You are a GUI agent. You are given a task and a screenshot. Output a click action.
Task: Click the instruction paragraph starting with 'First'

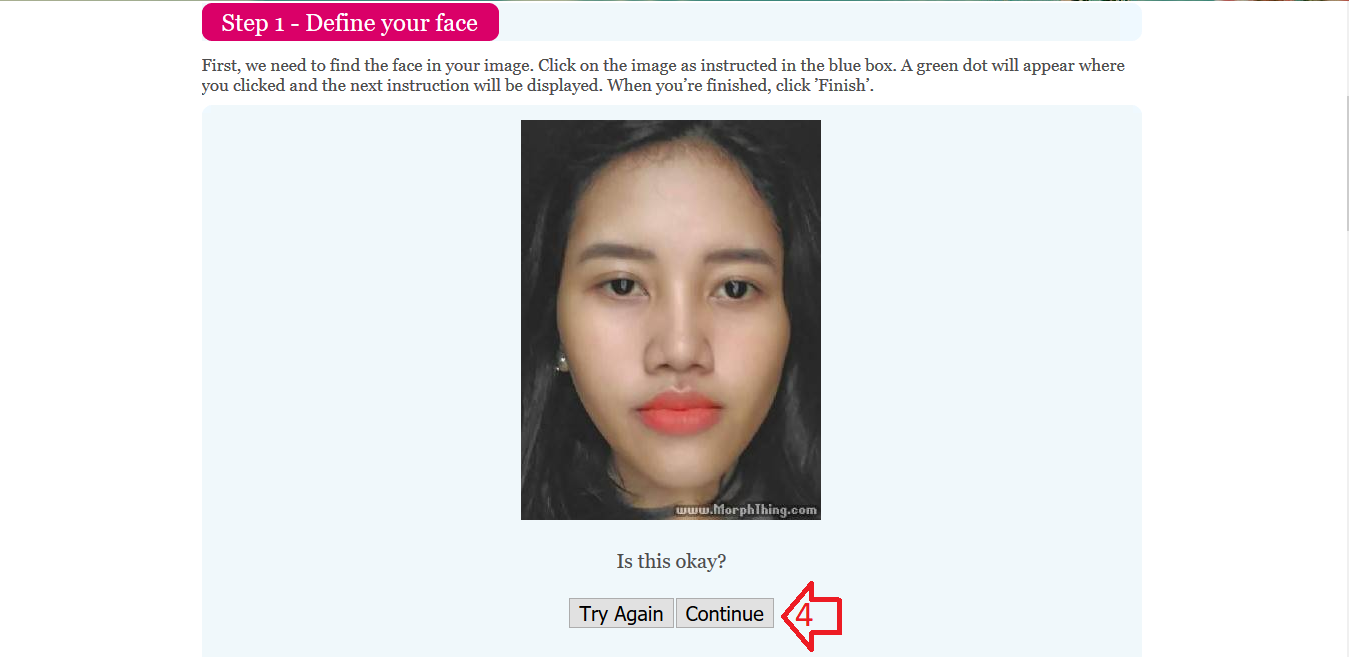tap(663, 75)
